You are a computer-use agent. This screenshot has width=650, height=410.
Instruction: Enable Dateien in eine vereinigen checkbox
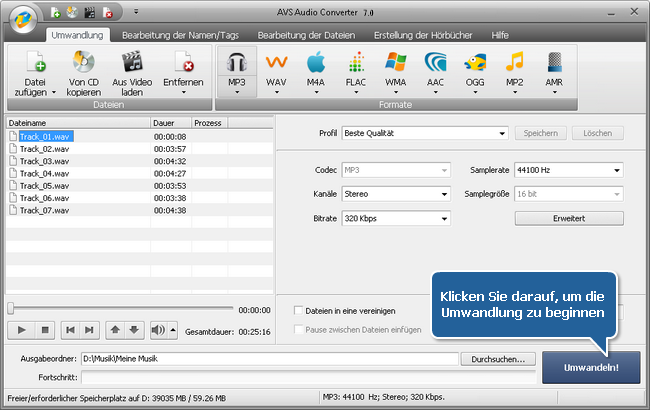tap(299, 311)
